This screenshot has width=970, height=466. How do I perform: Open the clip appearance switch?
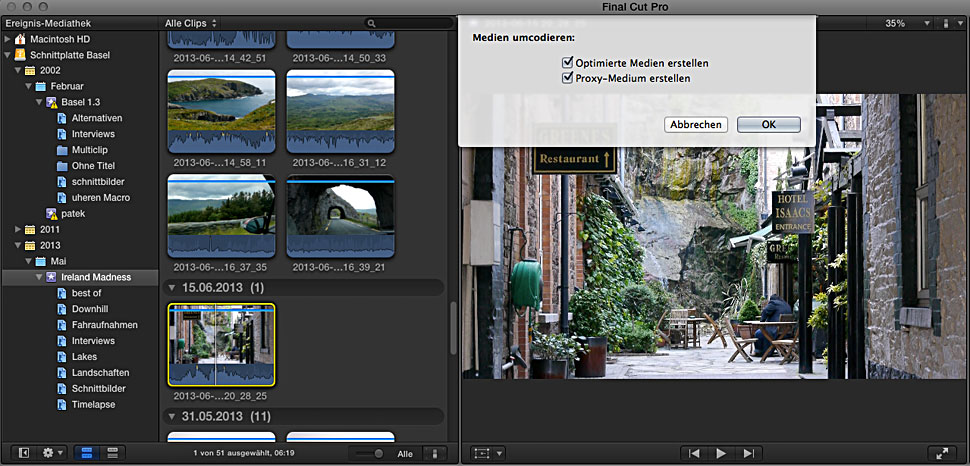435,453
